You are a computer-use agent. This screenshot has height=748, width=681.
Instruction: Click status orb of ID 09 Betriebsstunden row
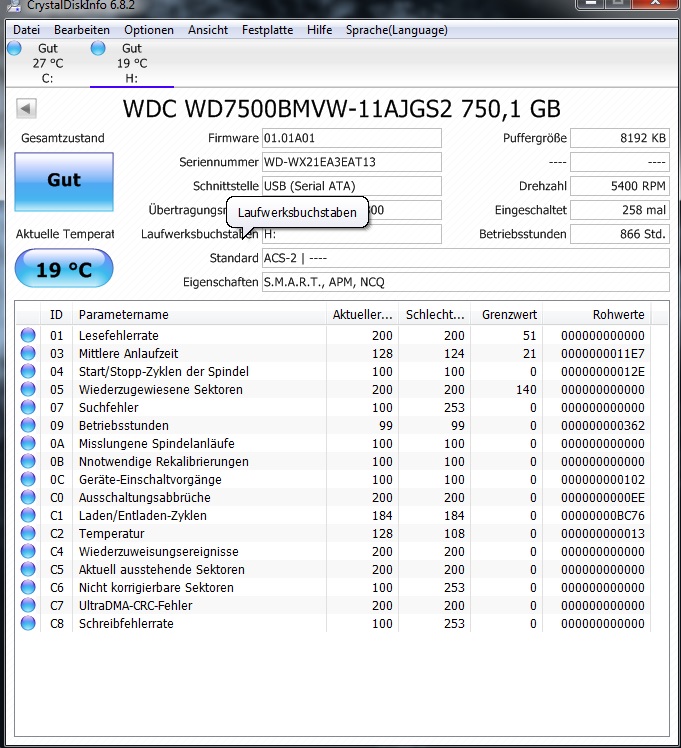pyautogui.click(x=28, y=425)
